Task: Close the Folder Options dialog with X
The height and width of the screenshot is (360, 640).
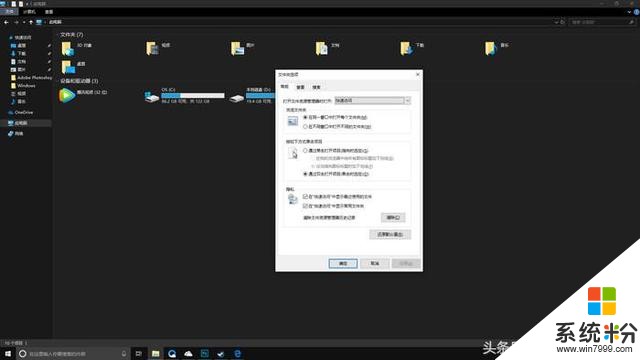Action: [418, 74]
